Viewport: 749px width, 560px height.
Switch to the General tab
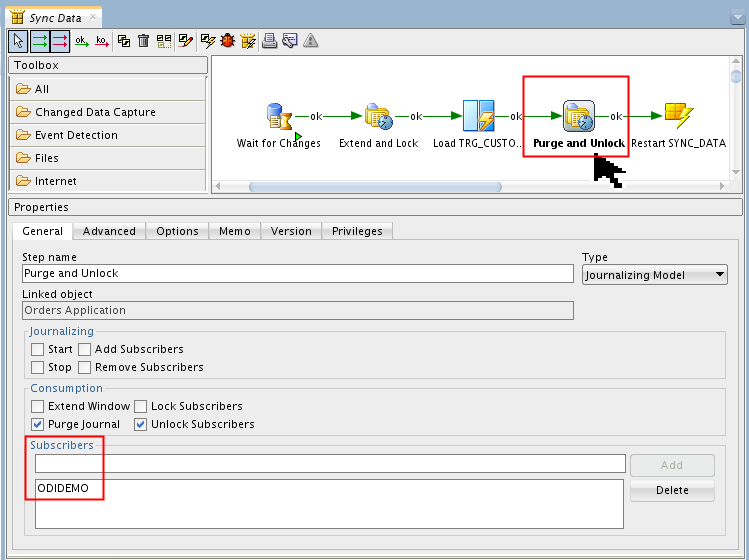pyautogui.click(x=43, y=231)
